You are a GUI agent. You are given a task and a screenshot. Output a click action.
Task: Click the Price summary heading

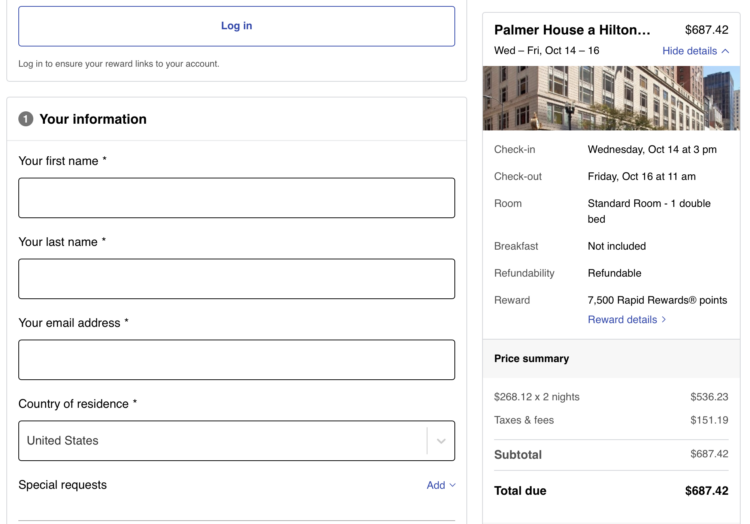click(x=531, y=359)
